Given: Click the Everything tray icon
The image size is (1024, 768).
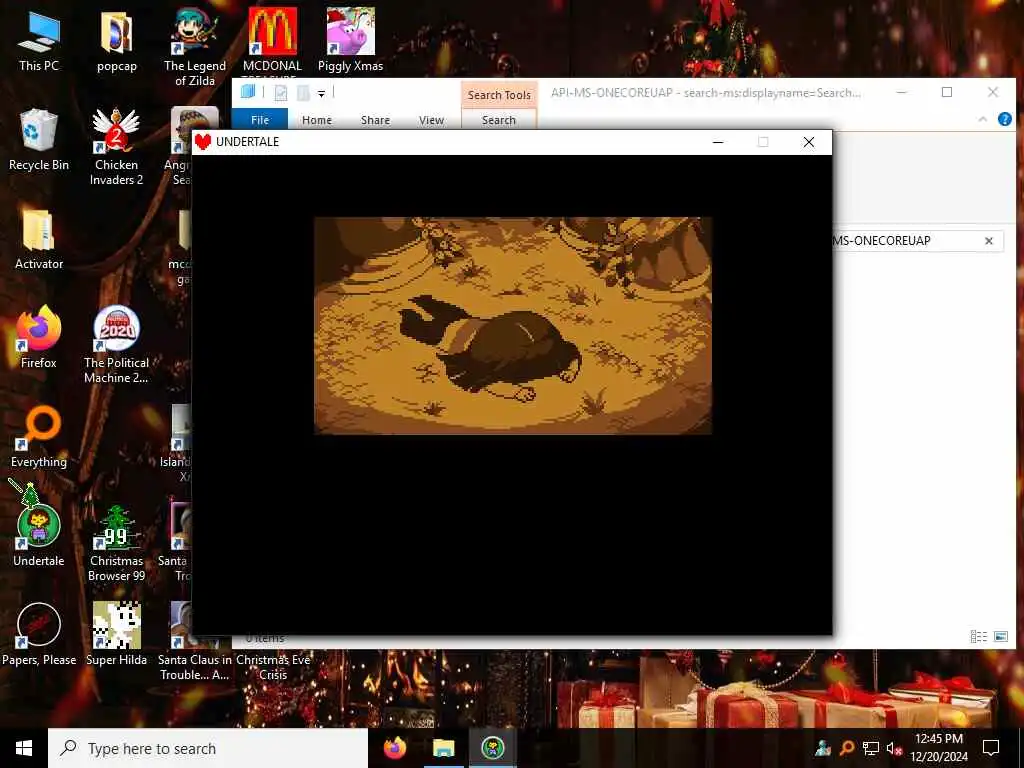Looking at the screenshot, I should [x=847, y=748].
